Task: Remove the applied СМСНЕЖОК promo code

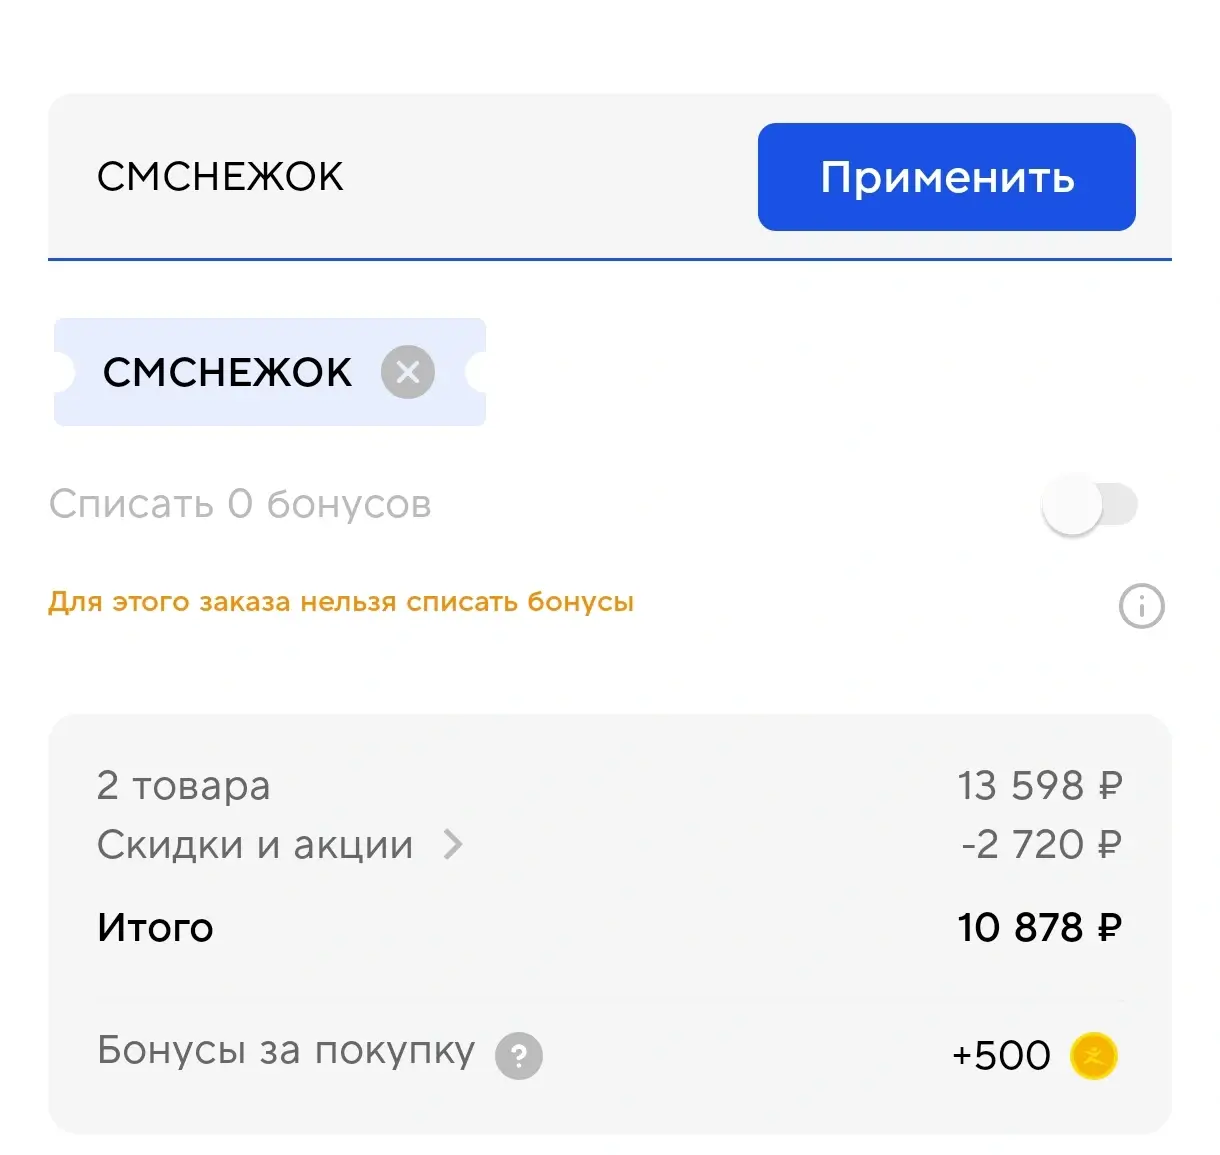Action: (408, 372)
